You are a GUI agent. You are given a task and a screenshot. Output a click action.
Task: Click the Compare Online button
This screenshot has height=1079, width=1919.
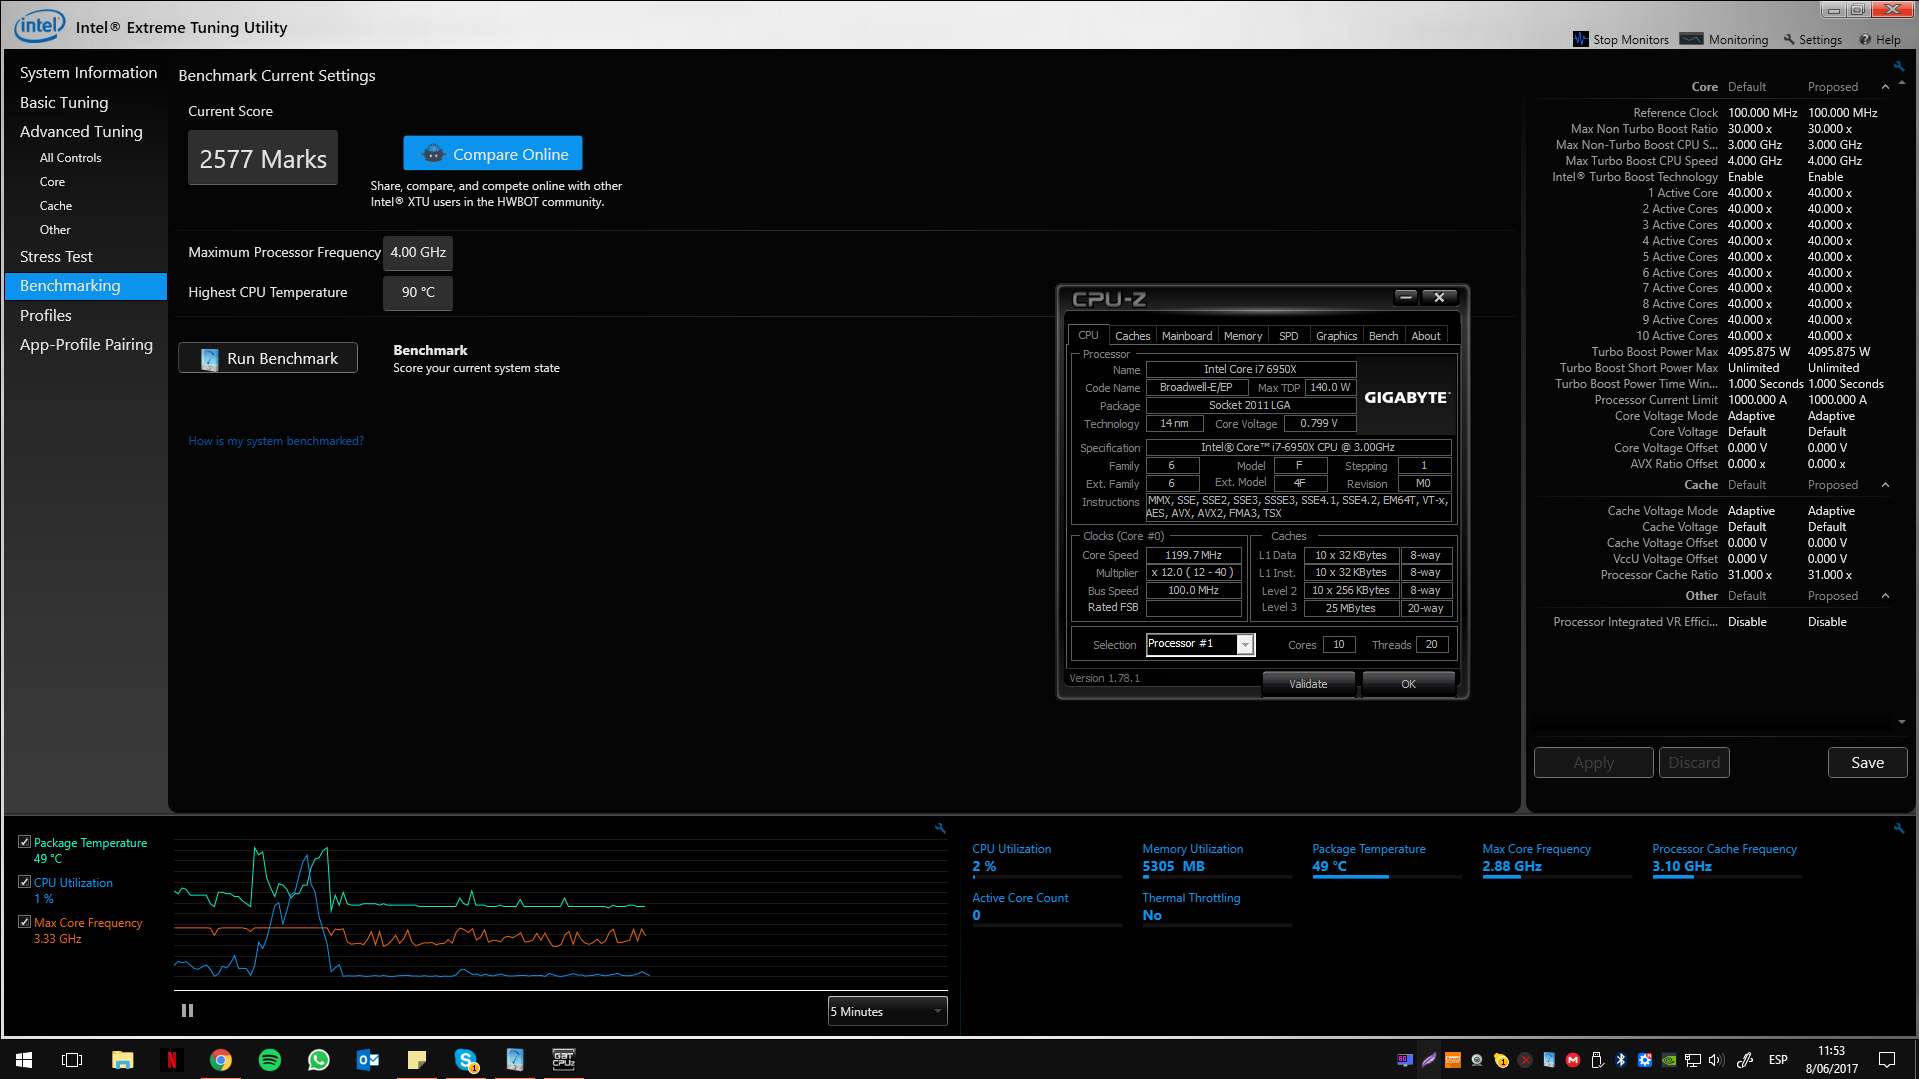click(x=493, y=154)
